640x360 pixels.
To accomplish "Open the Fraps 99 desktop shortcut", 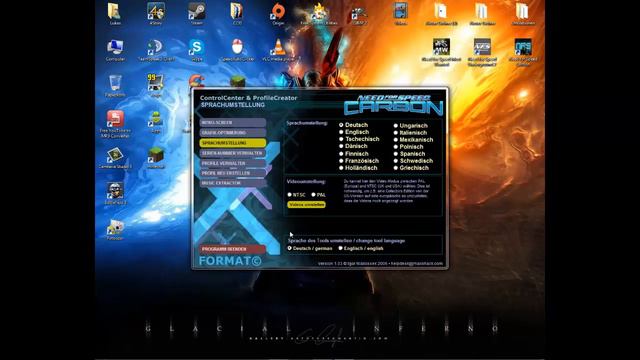I will (x=156, y=85).
